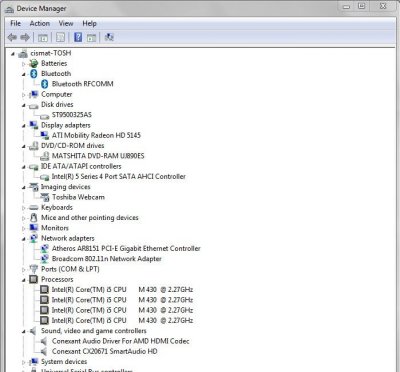Expand the Batteries category
This screenshot has width=400, height=372.
tap(24, 64)
